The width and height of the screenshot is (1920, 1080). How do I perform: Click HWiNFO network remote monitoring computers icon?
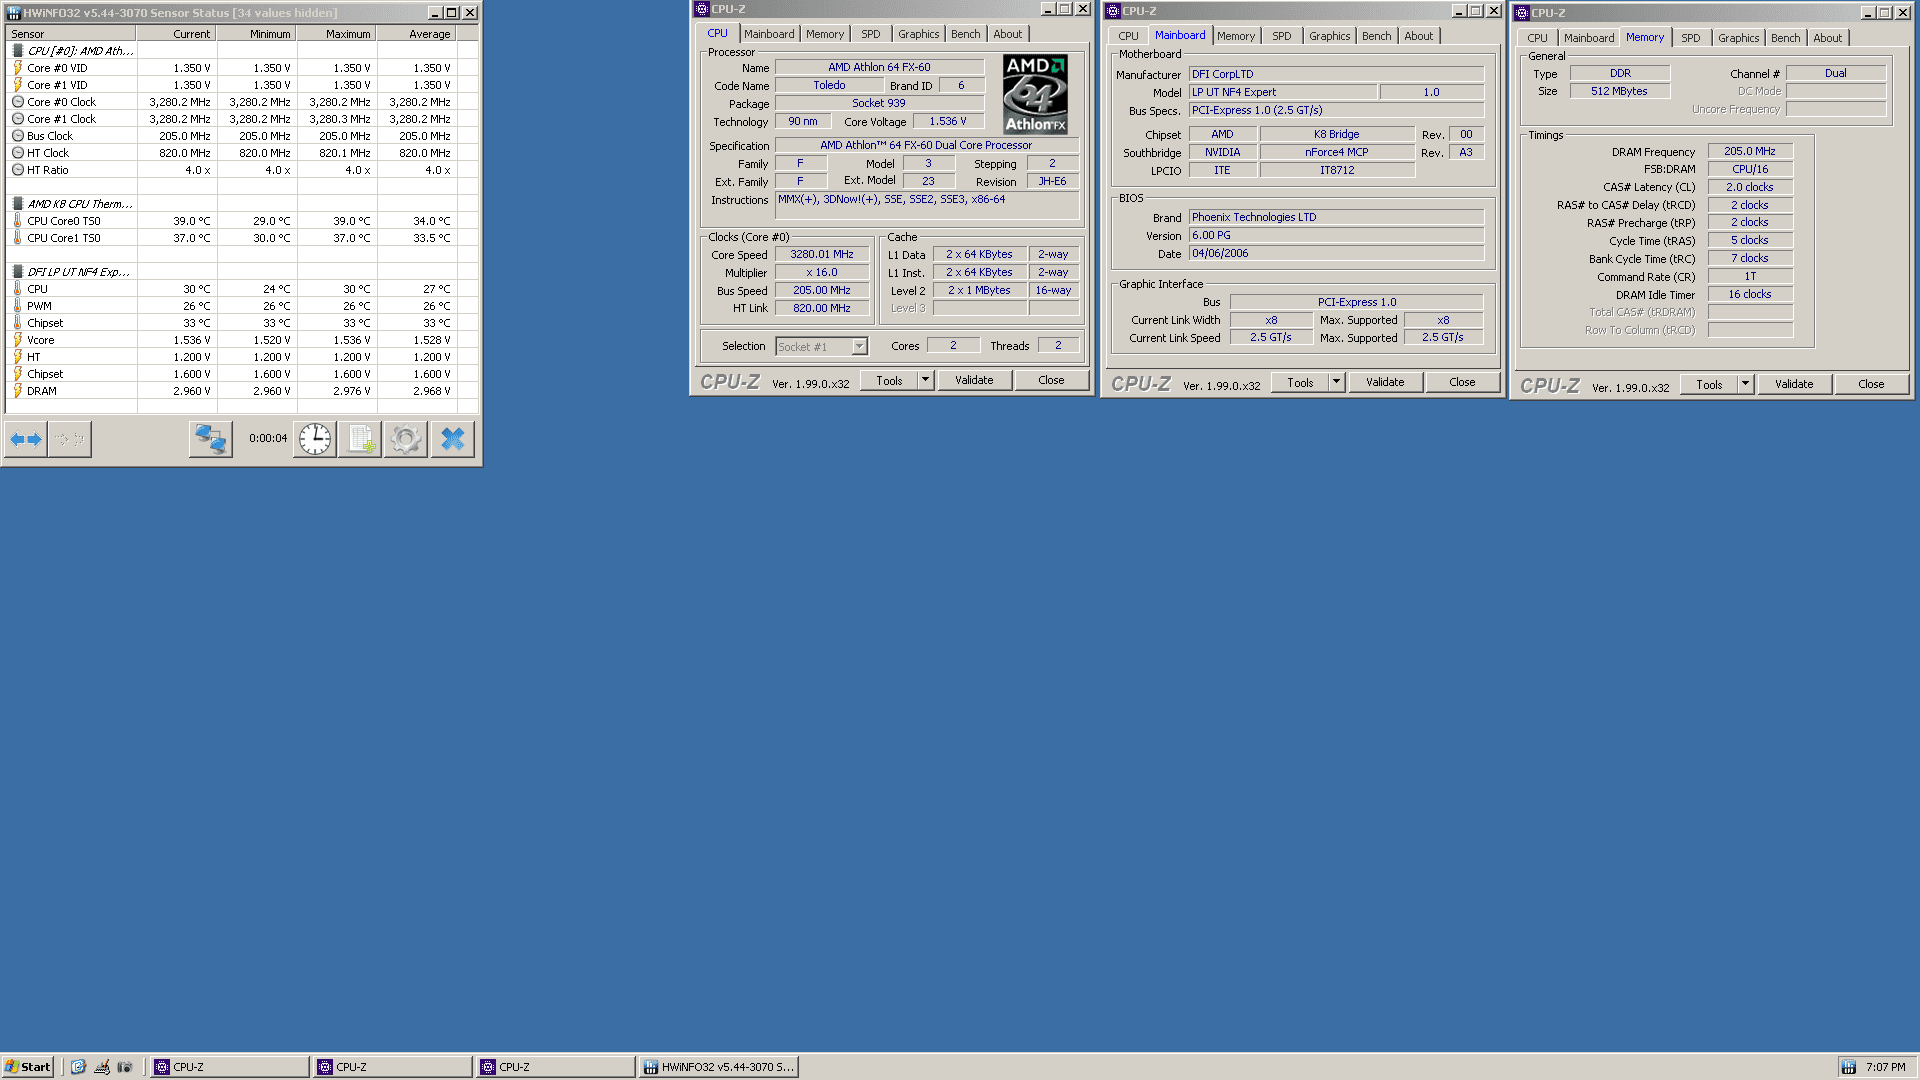[210, 439]
